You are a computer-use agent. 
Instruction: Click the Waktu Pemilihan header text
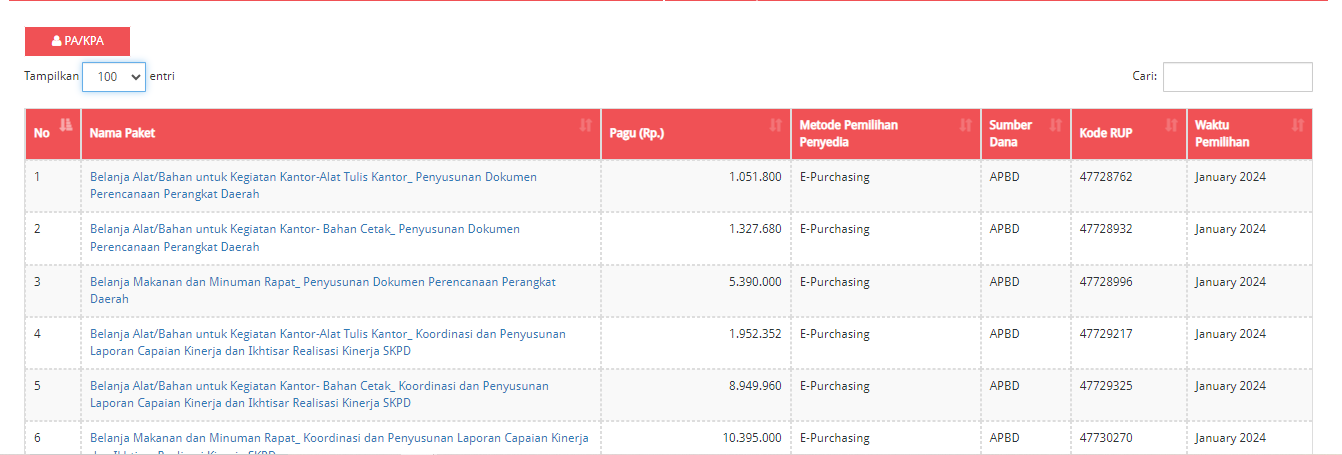coord(1222,133)
